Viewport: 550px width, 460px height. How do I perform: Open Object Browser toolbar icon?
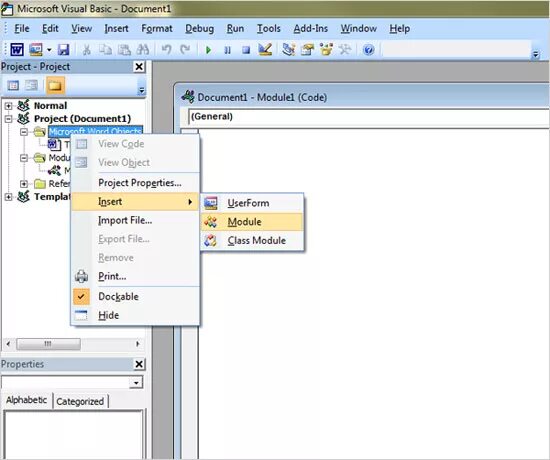tap(326, 50)
